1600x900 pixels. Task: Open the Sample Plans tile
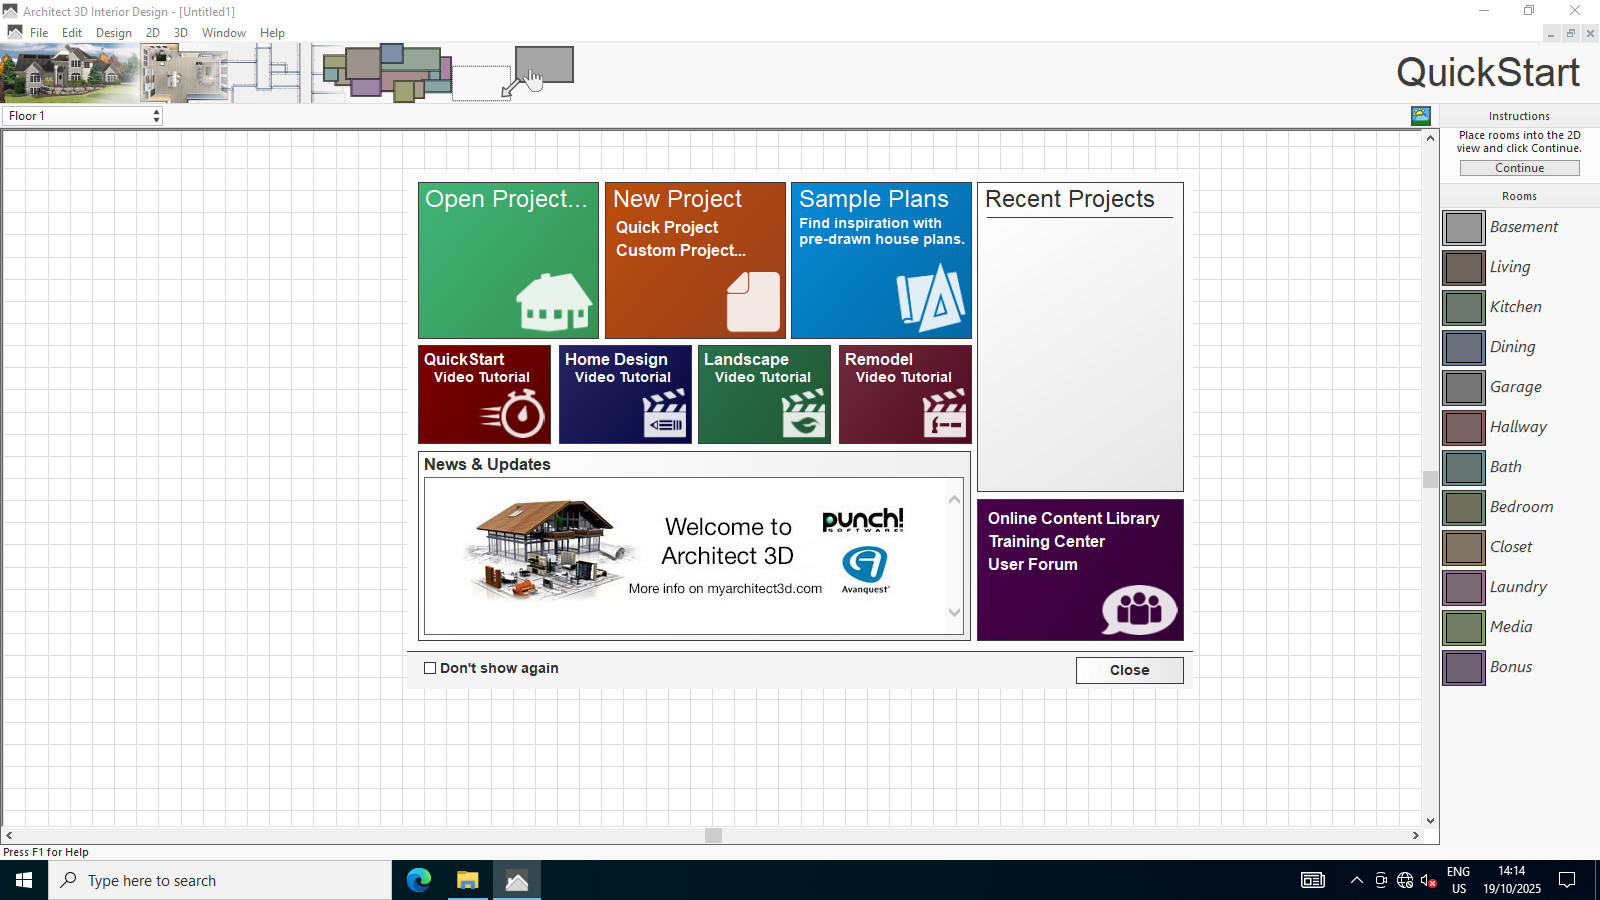(x=881, y=260)
